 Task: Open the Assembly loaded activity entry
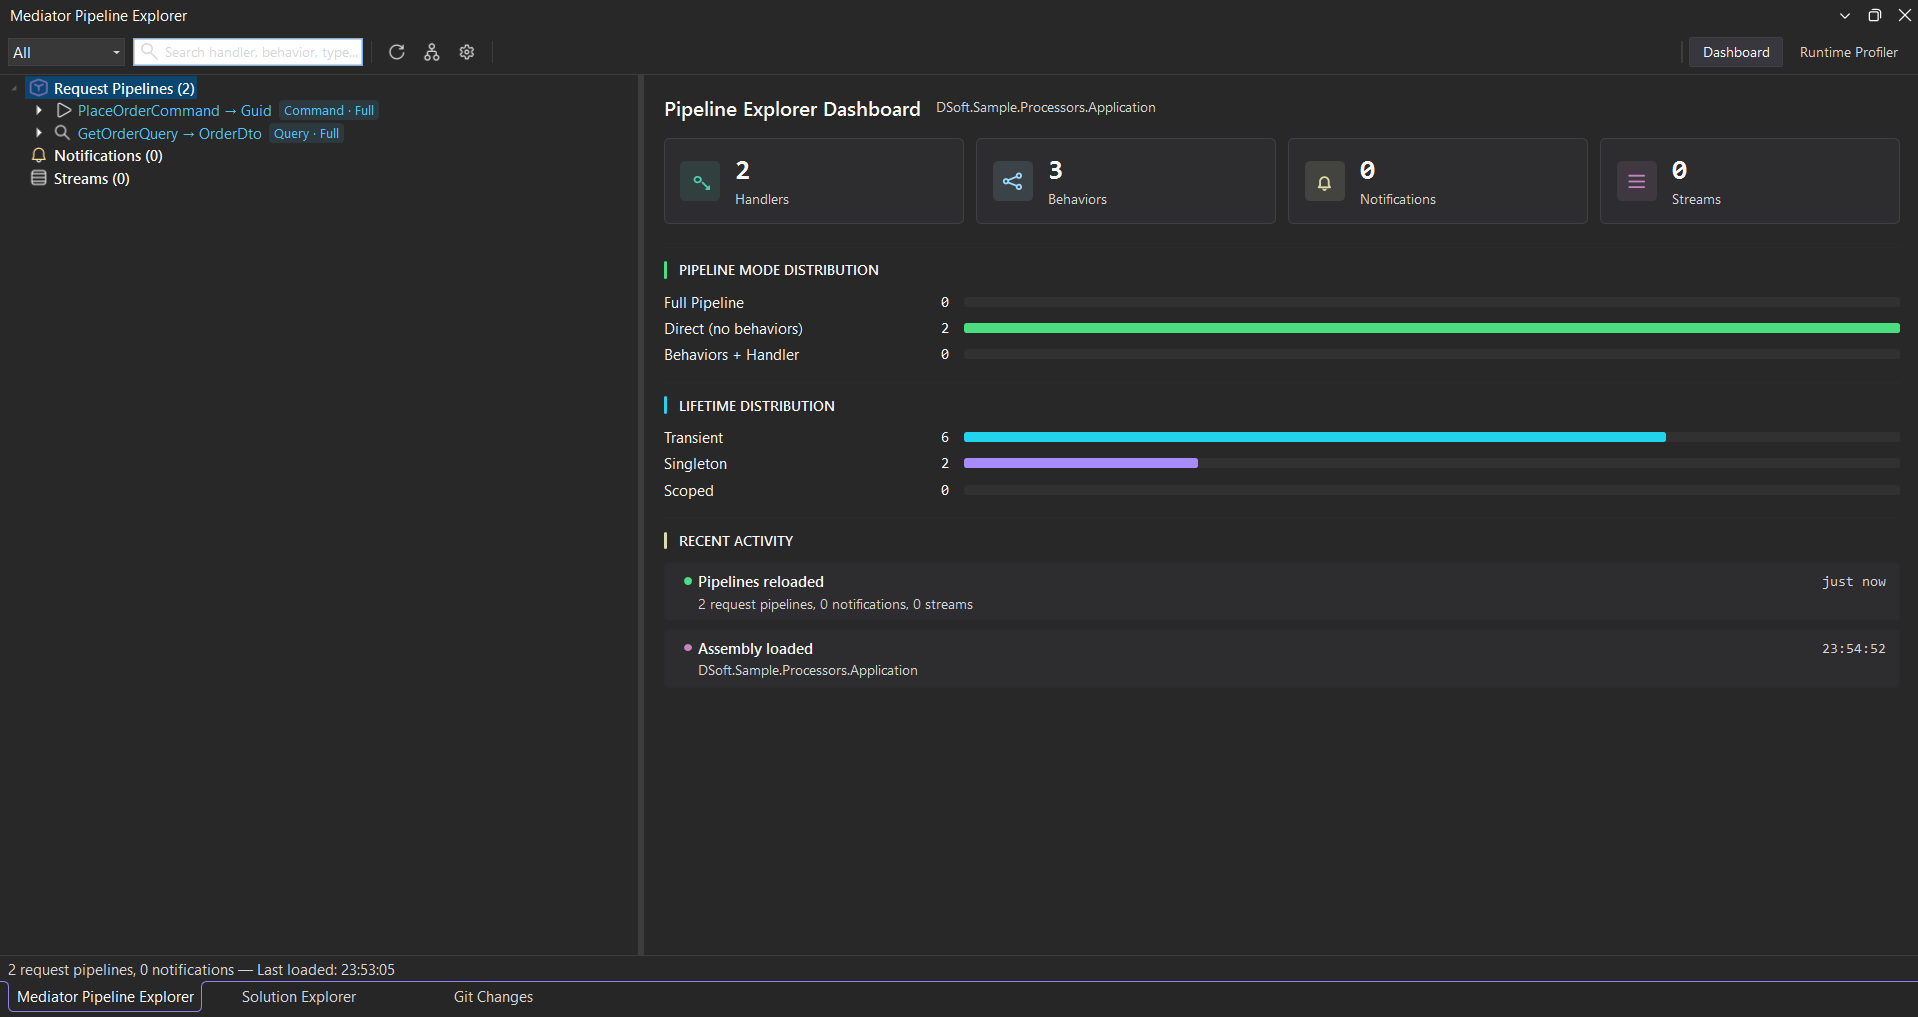(1281, 658)
